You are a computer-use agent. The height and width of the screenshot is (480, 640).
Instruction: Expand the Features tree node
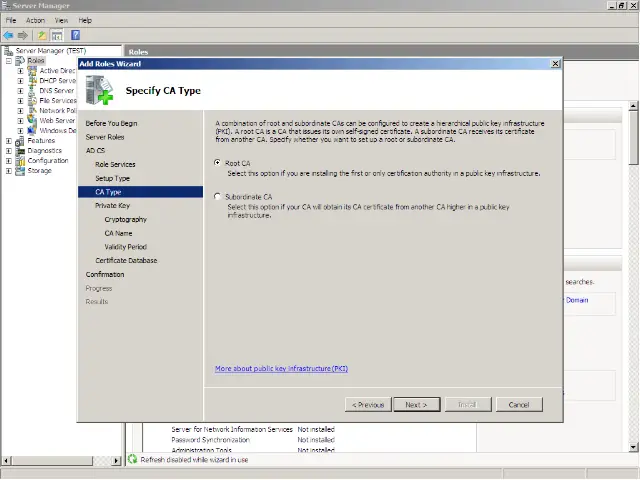point(9,141)
